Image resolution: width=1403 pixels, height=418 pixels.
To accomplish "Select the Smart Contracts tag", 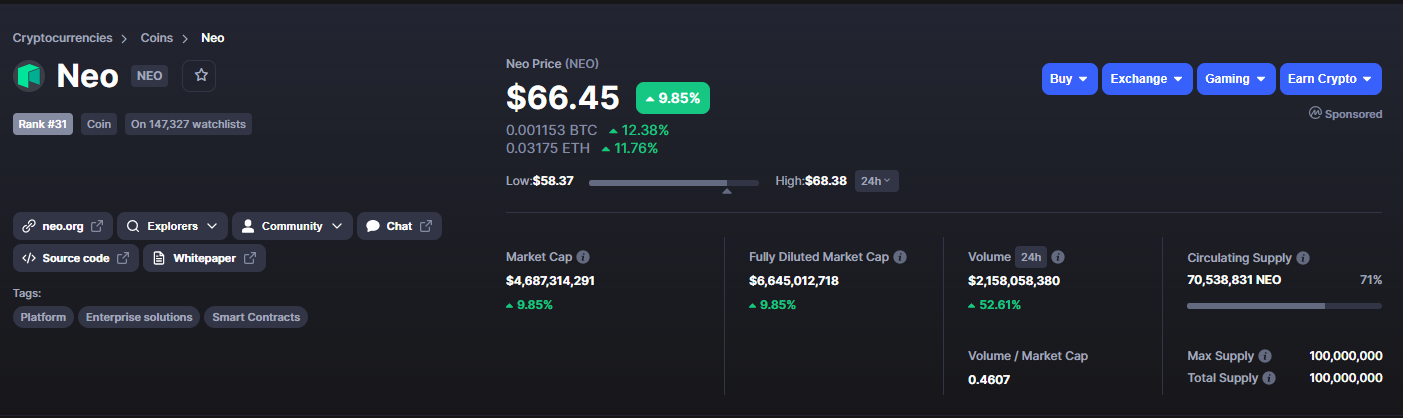I will click(x=256, y=317).
